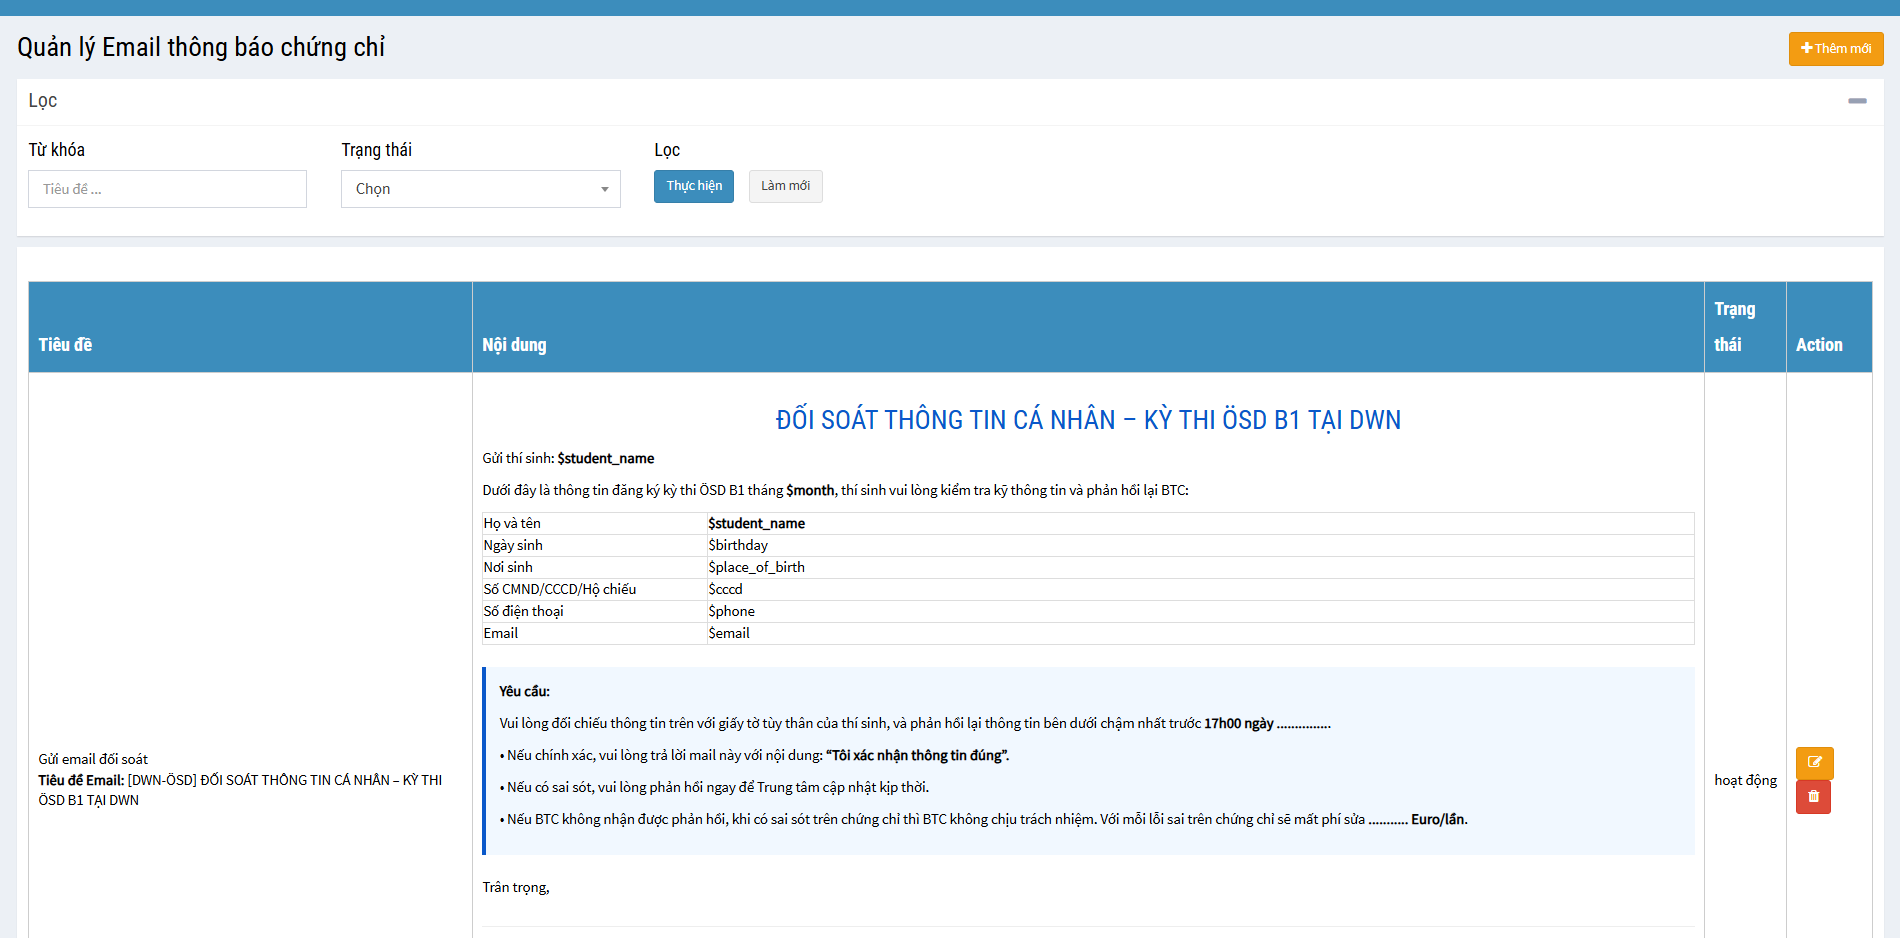Reset filters with Làm mới button
Image resolution: width=1900 pixels, height=938 pixels.
click(x=785, y=186)
